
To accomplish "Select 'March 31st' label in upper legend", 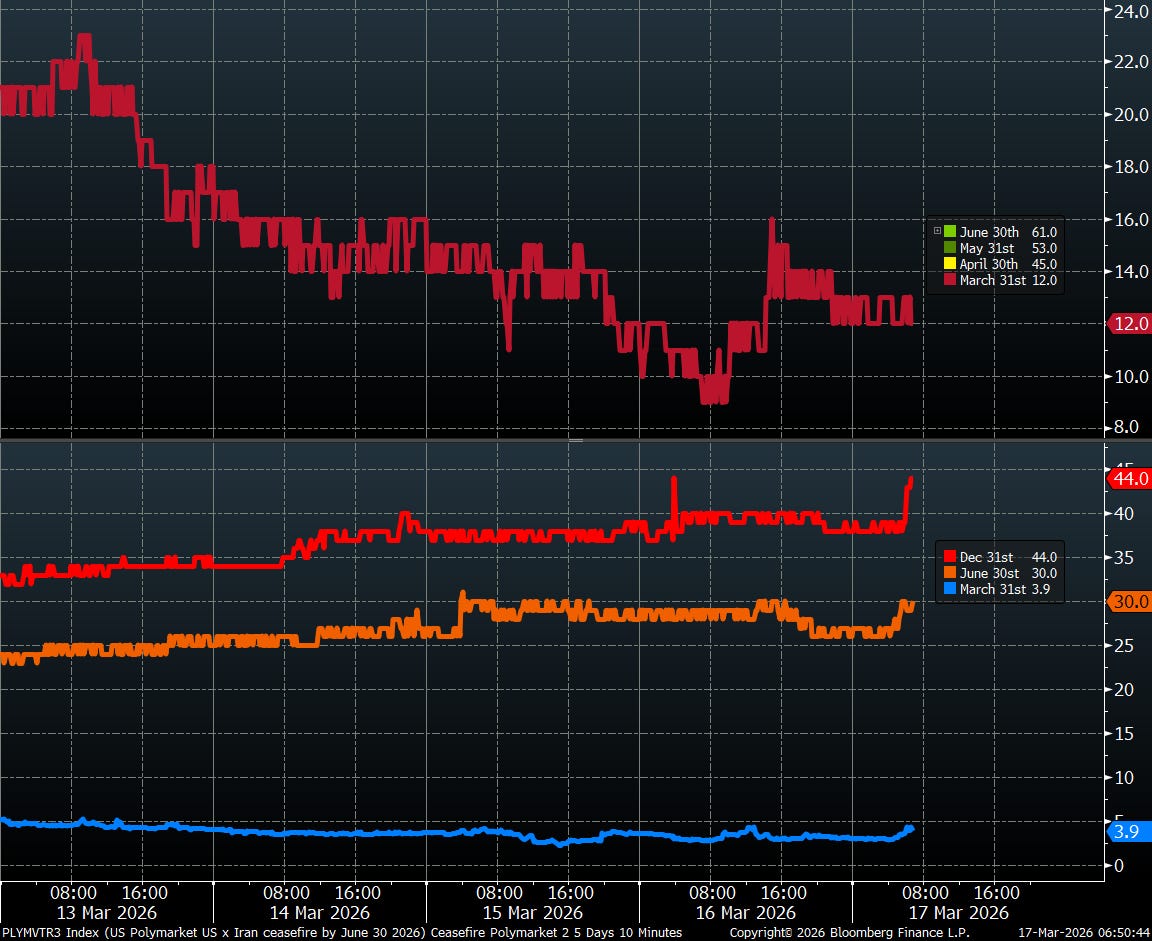I will tap(993, 280).
